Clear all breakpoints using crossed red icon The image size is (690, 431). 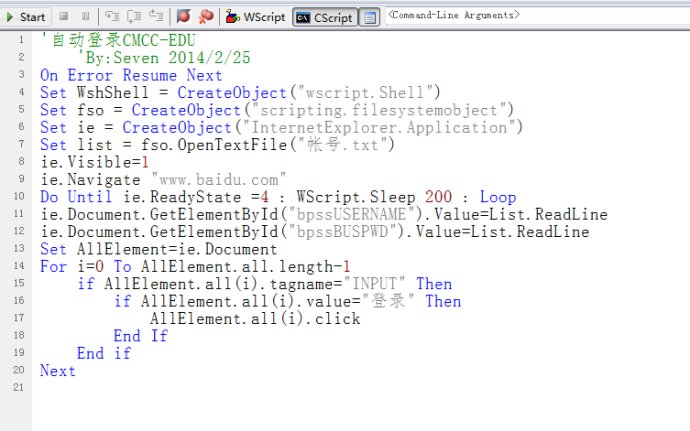205,16
